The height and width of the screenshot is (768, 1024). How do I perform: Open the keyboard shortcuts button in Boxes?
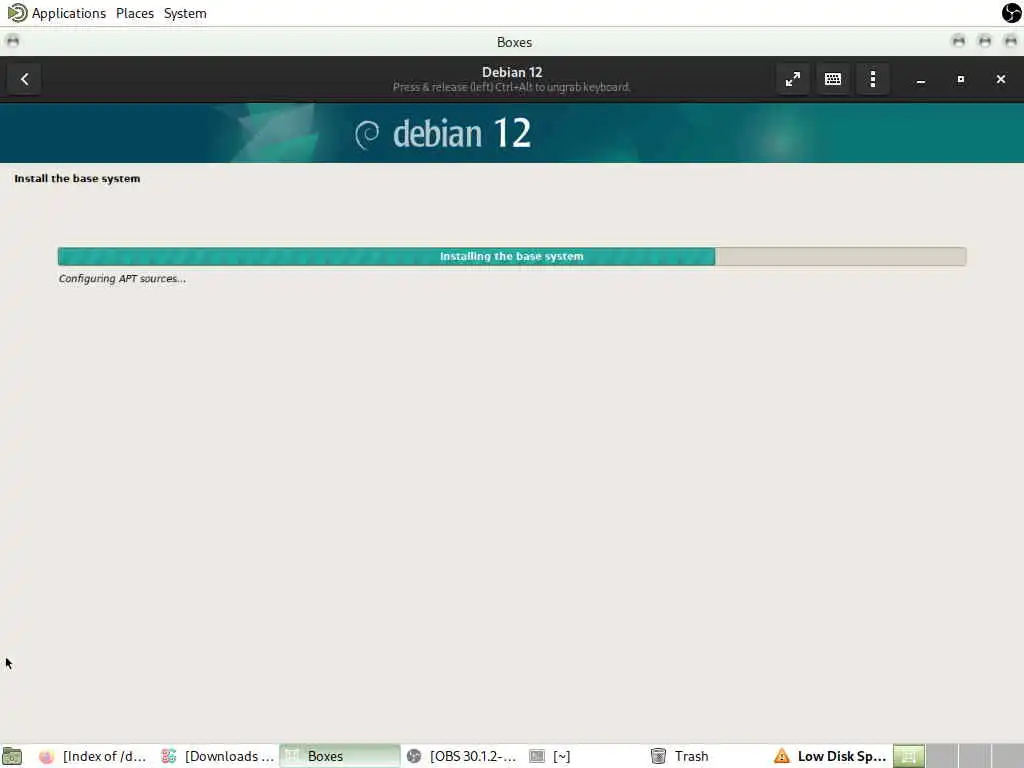tap(833, 79)
